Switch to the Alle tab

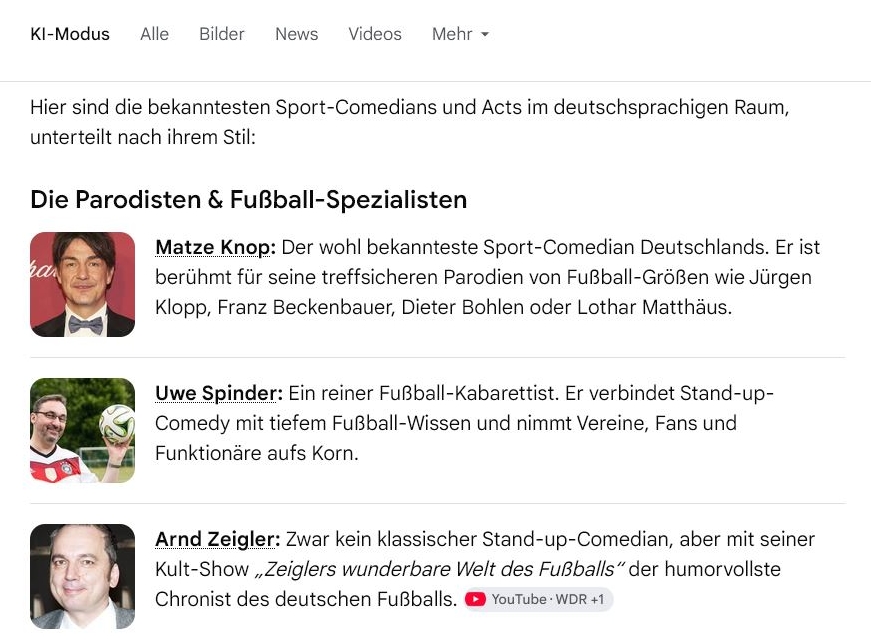[154, 34]
